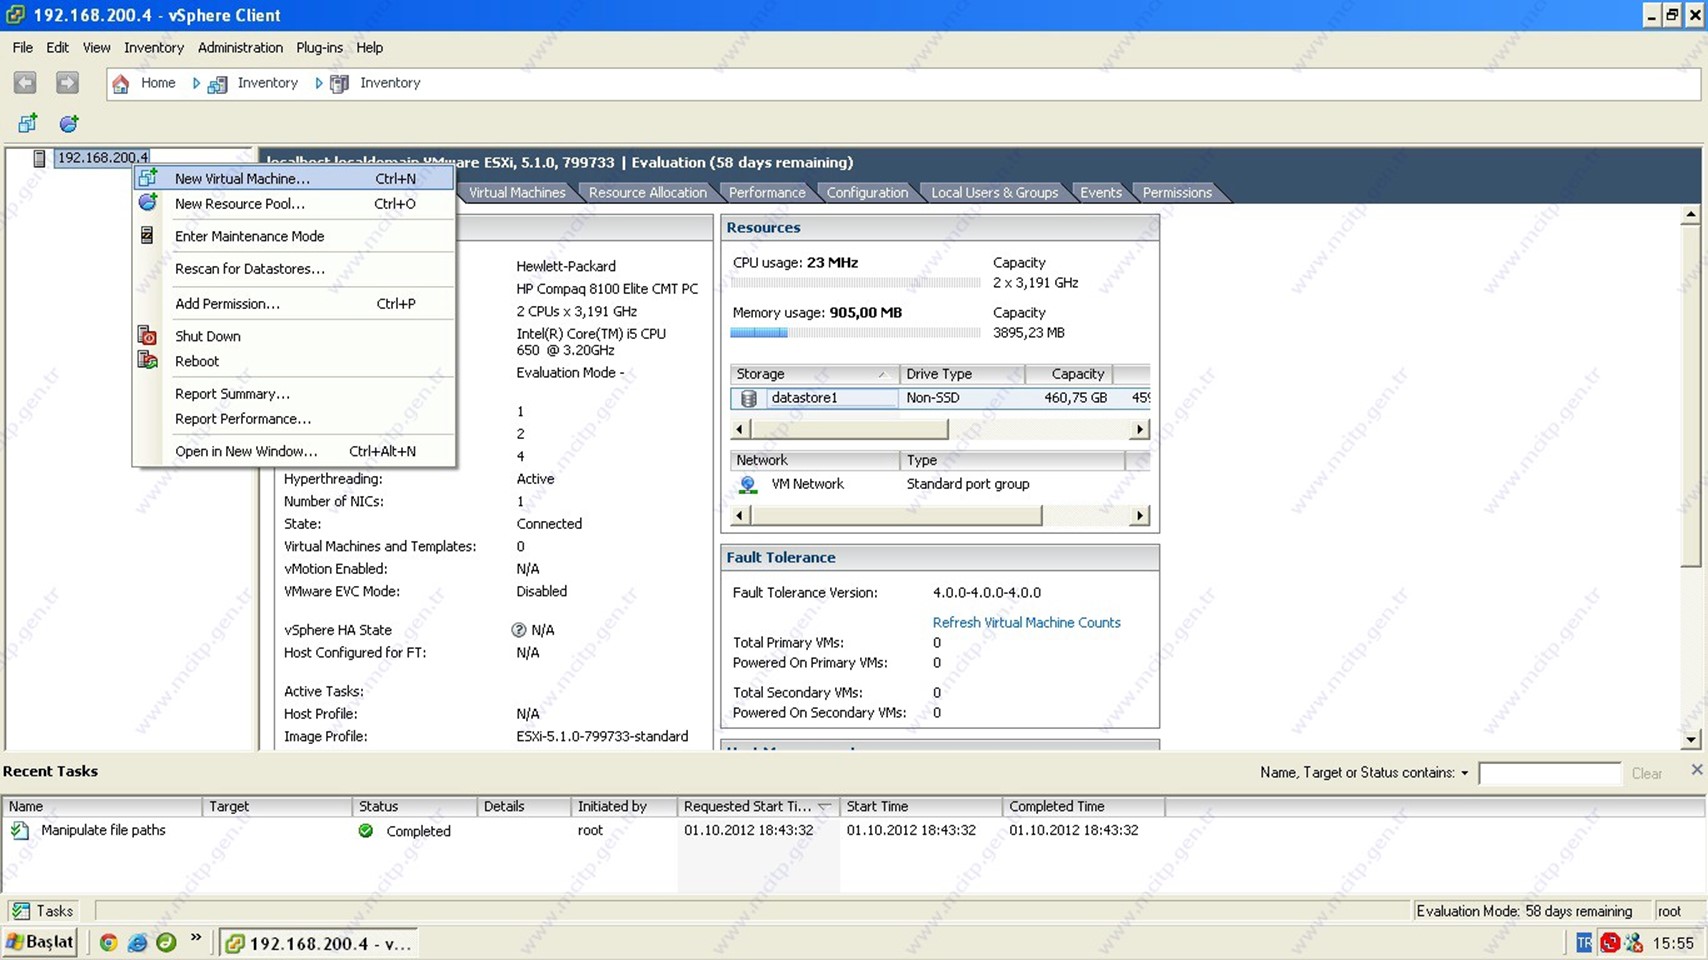Image resolution: width=1708 pixels, height=960 pixels.
Task: Switch to Virtual Machines tab
Action: click(x=517, y=192)
